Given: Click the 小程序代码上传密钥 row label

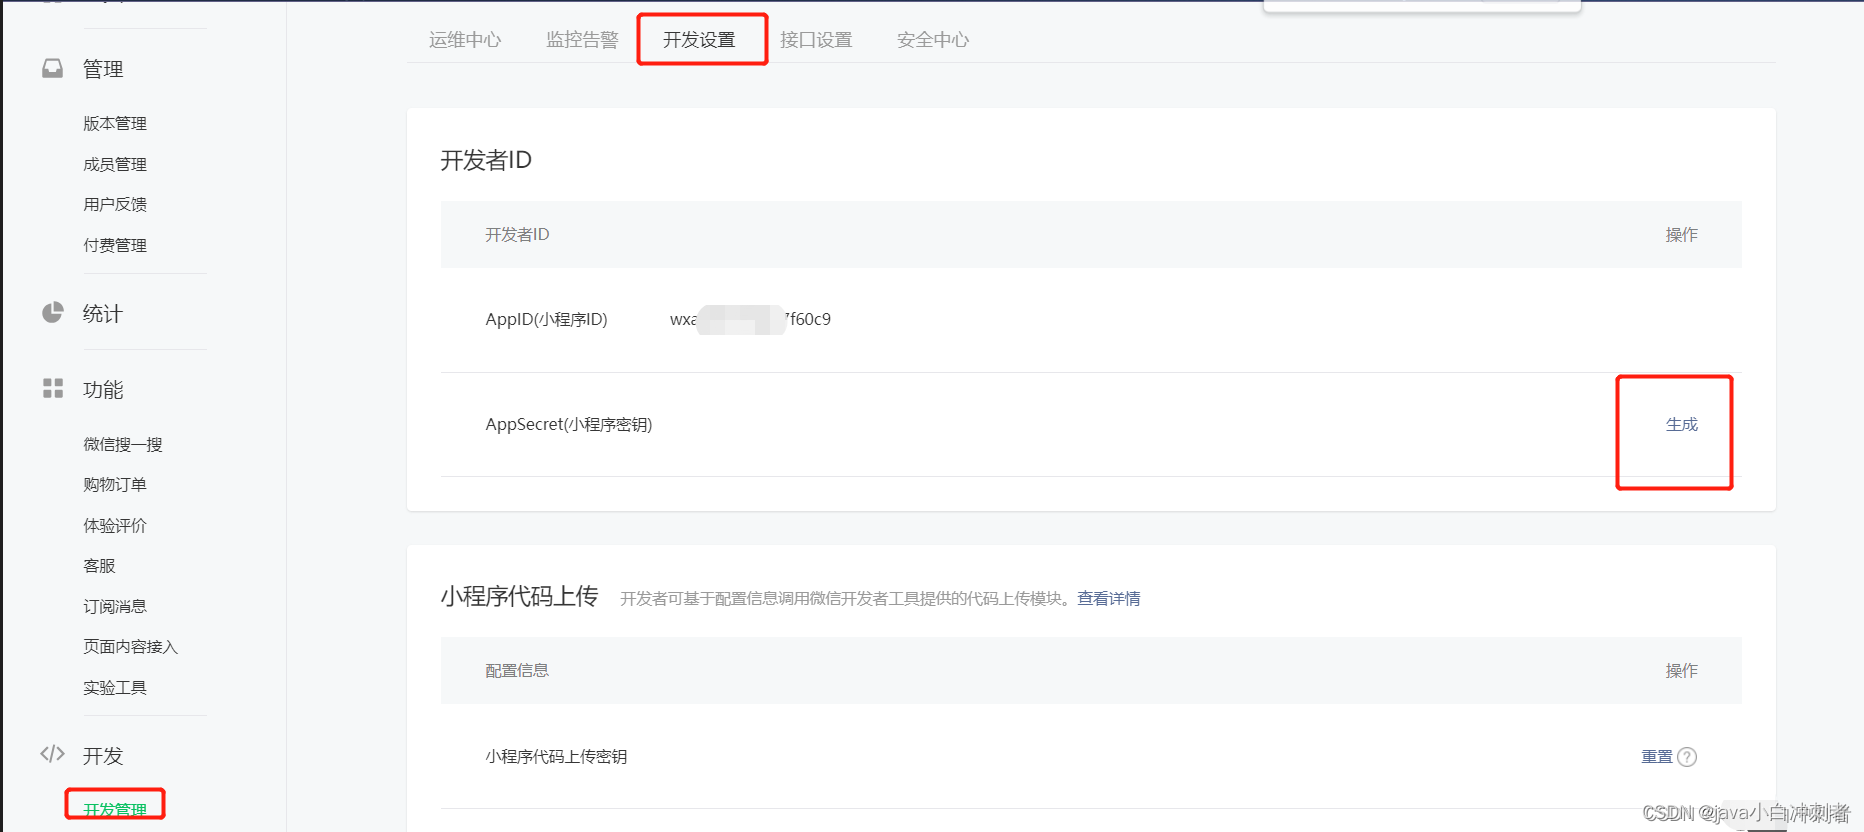Looking at the screenshot, I should click(x=556, y=757).
